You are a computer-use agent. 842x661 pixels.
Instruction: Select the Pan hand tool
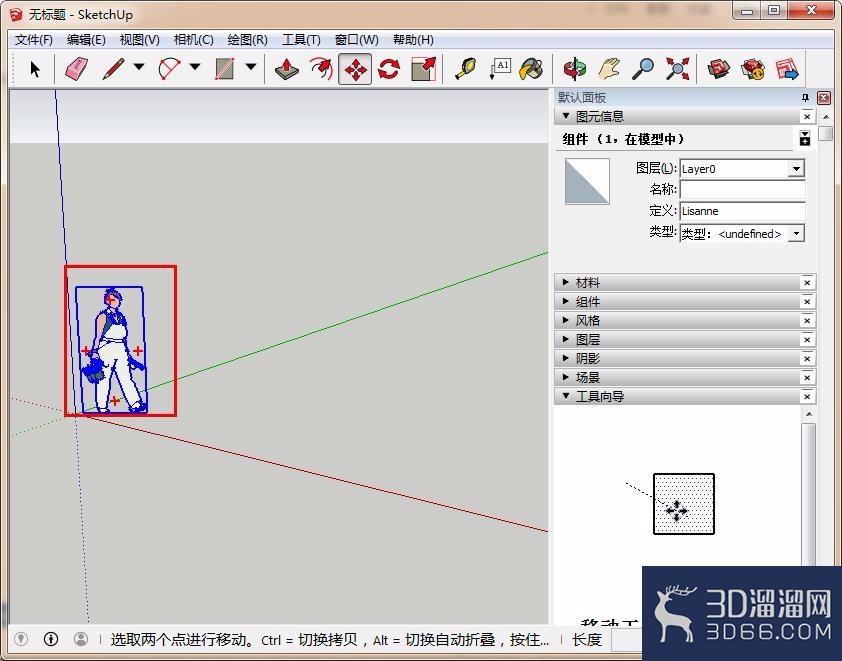(609, 69)
